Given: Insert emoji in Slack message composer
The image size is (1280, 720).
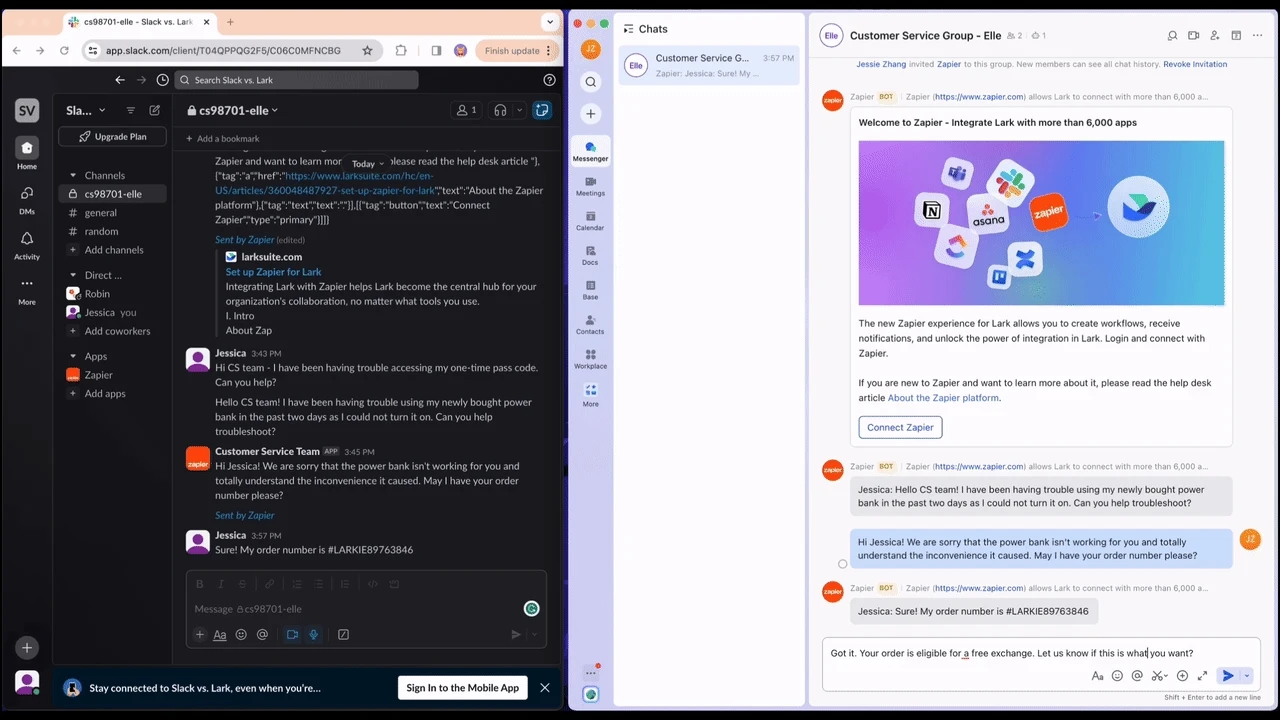Looking at the screenshot, I should click(x=241, y=634).
